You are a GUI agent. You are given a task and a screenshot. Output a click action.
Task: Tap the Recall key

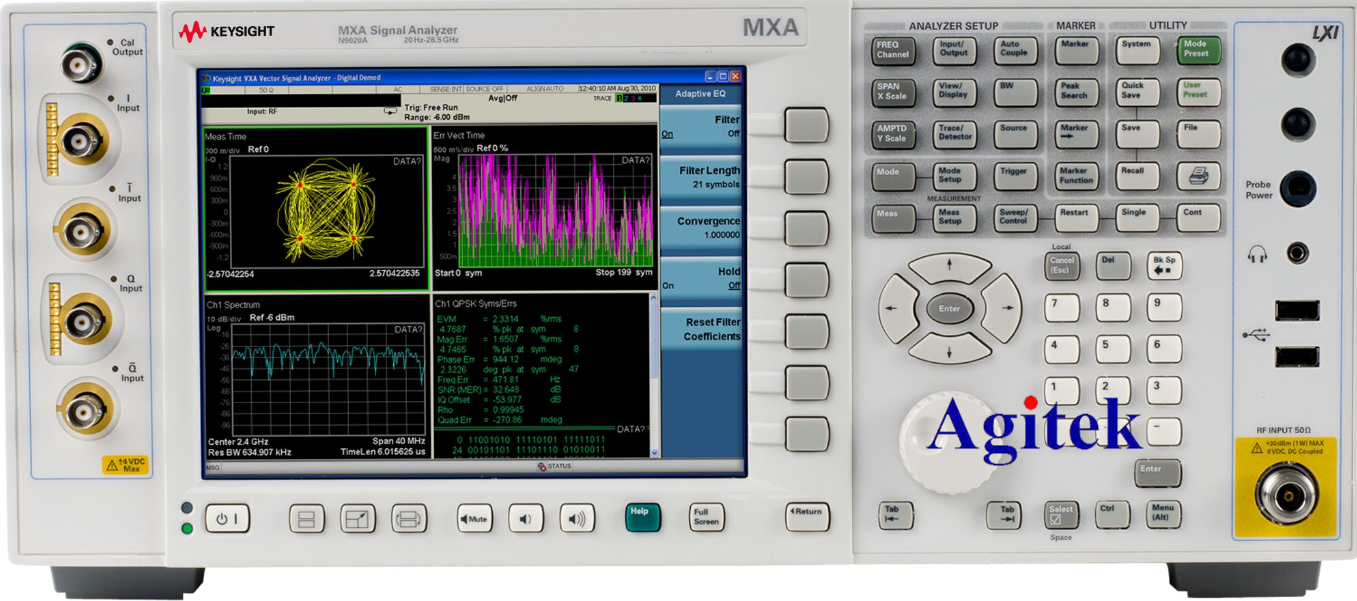1137,177
